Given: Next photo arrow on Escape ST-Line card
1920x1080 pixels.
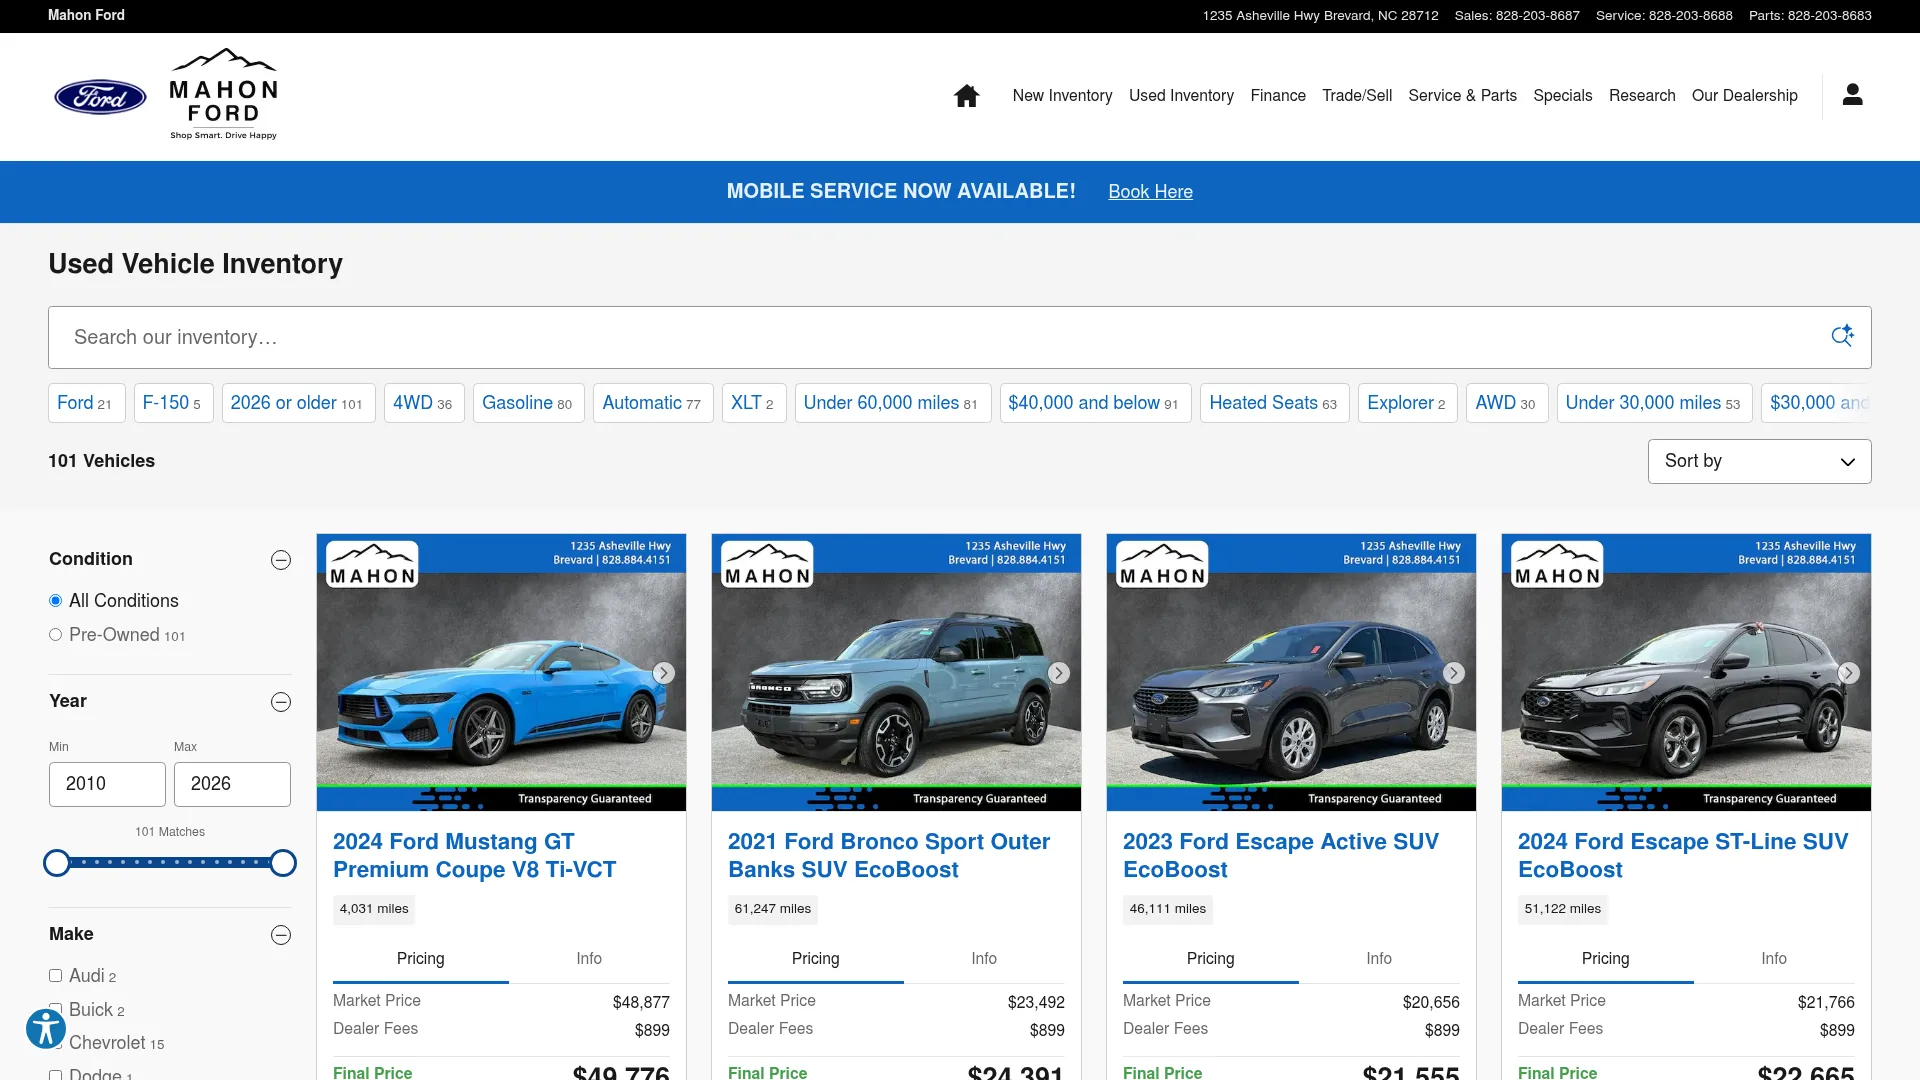Looking at the screenshot, I should [x=1848, y=673].
